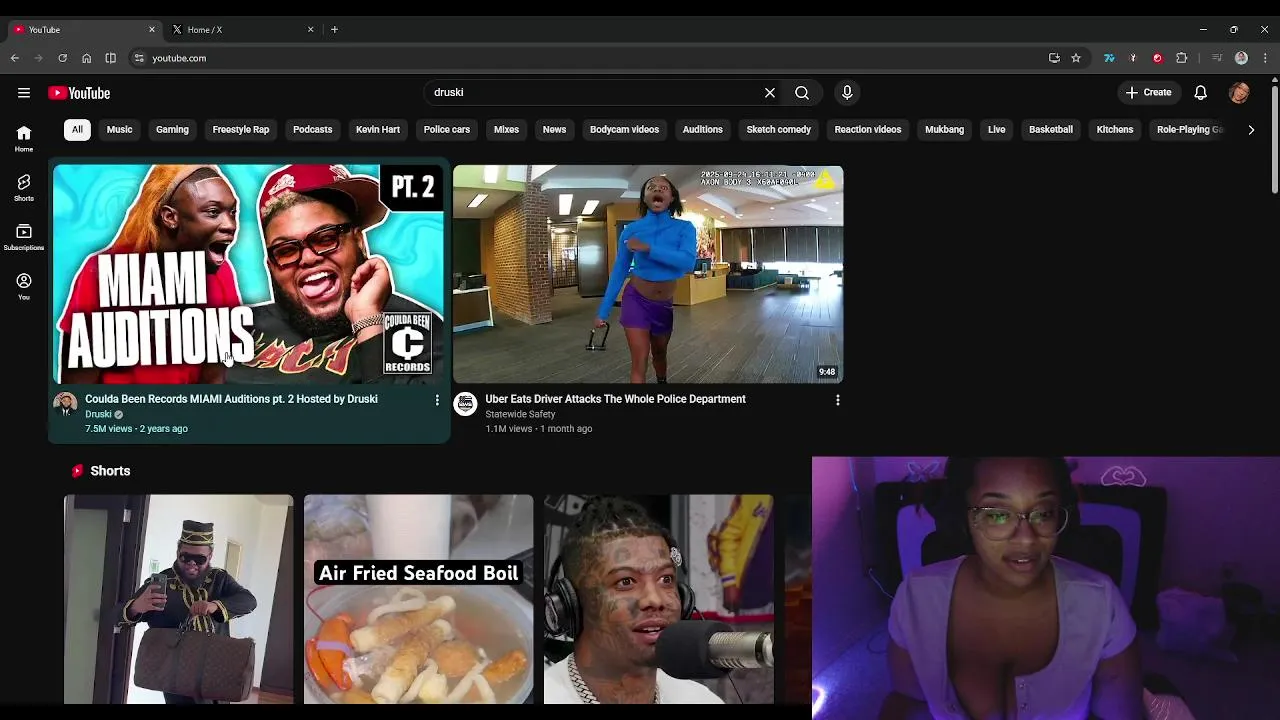The height and width of the screenshot is (720, 1280).
Task: Open the YouTube hamburger guide menu
Action: [x=24, y=93]
